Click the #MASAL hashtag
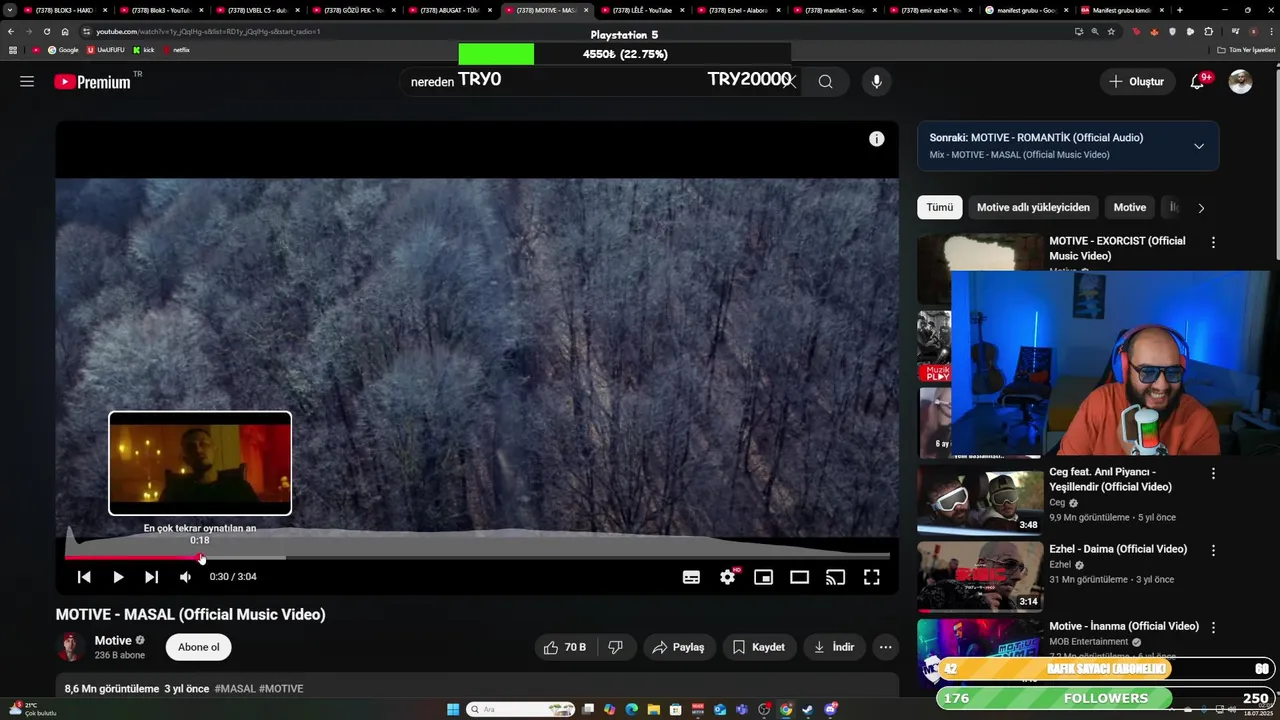Viewport: 1280px width, 720px height. click(x=235, y=689)
